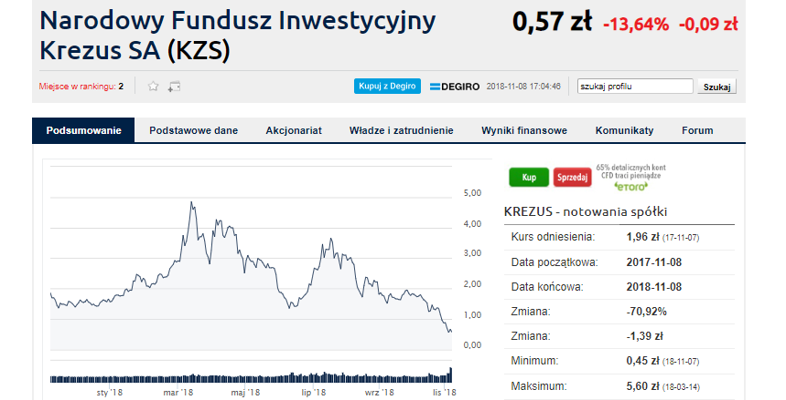
Task: Focus the szukaj profilu search field
Action: [x=635, y=86]
